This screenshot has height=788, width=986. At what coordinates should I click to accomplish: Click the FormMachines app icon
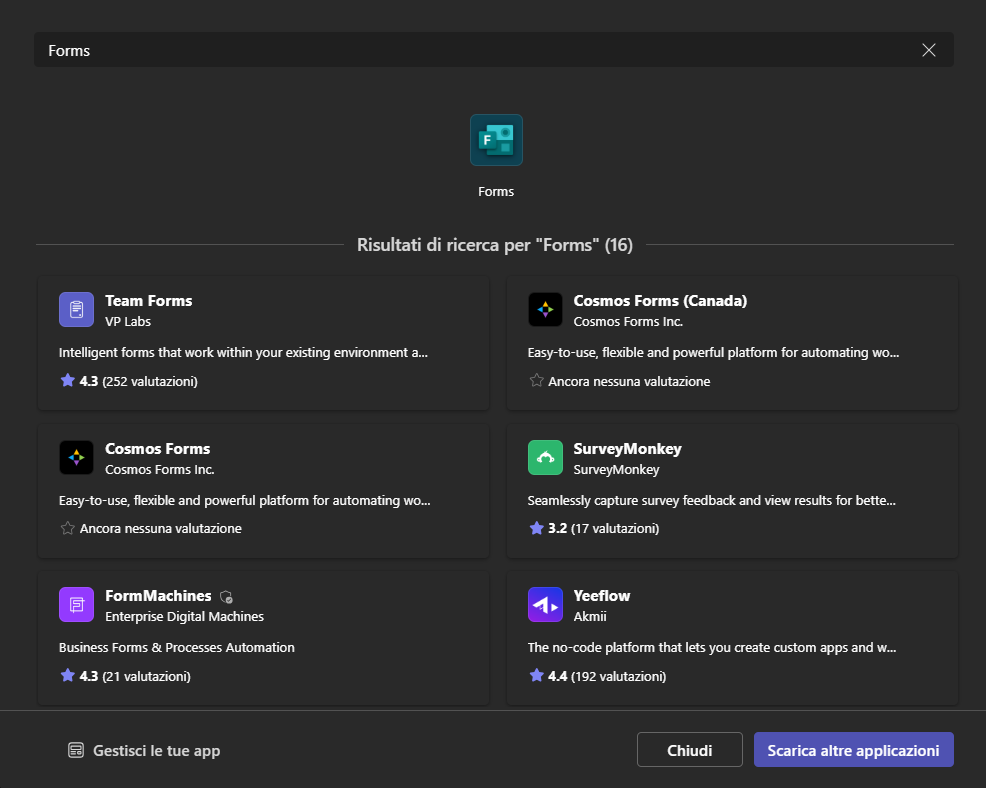(76, 604)
